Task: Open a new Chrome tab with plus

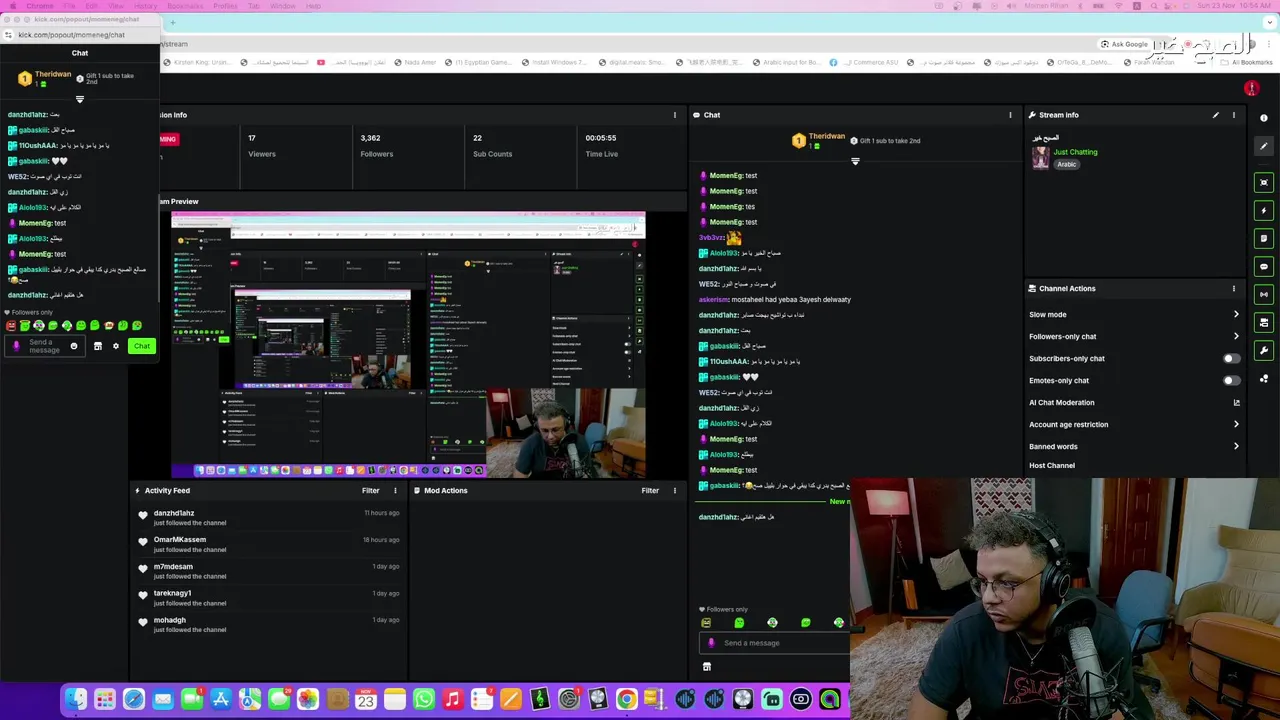Action: [x=172, y=22]
